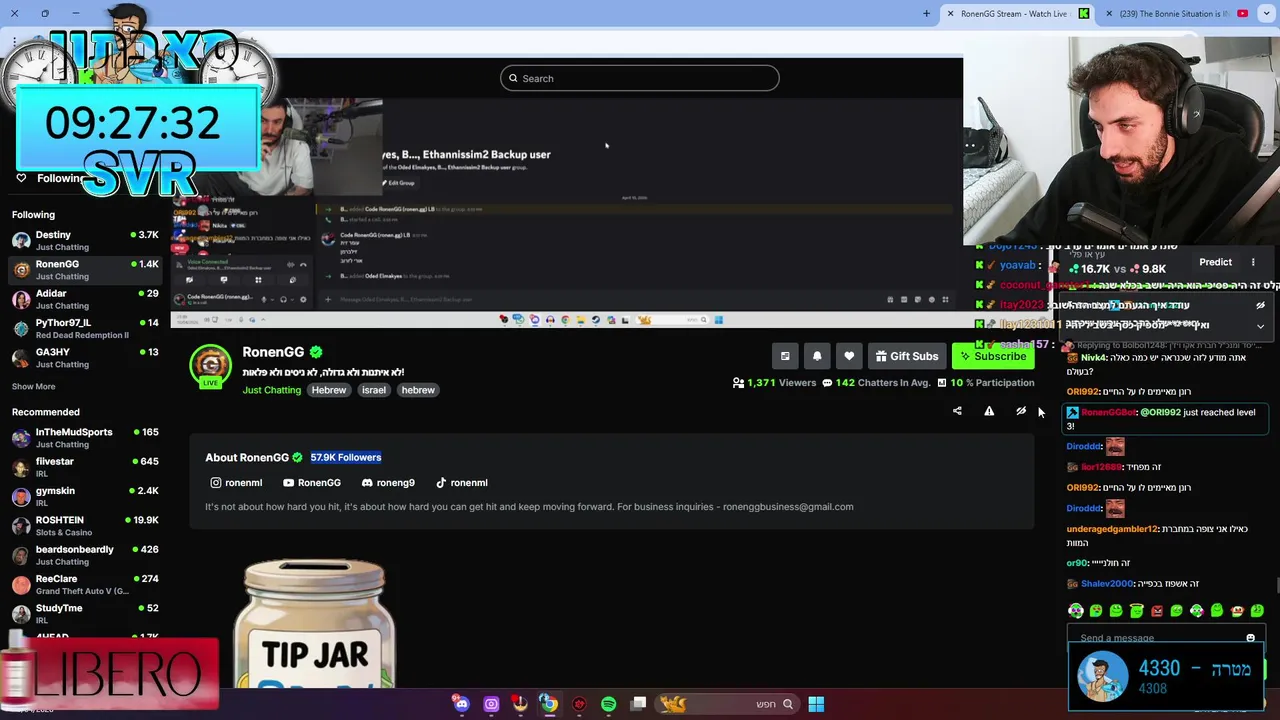Image resolution: width=1280 pixels, height=720 pixels.
Task: Click the Windows taskbar search box
Action: [728, 704]
